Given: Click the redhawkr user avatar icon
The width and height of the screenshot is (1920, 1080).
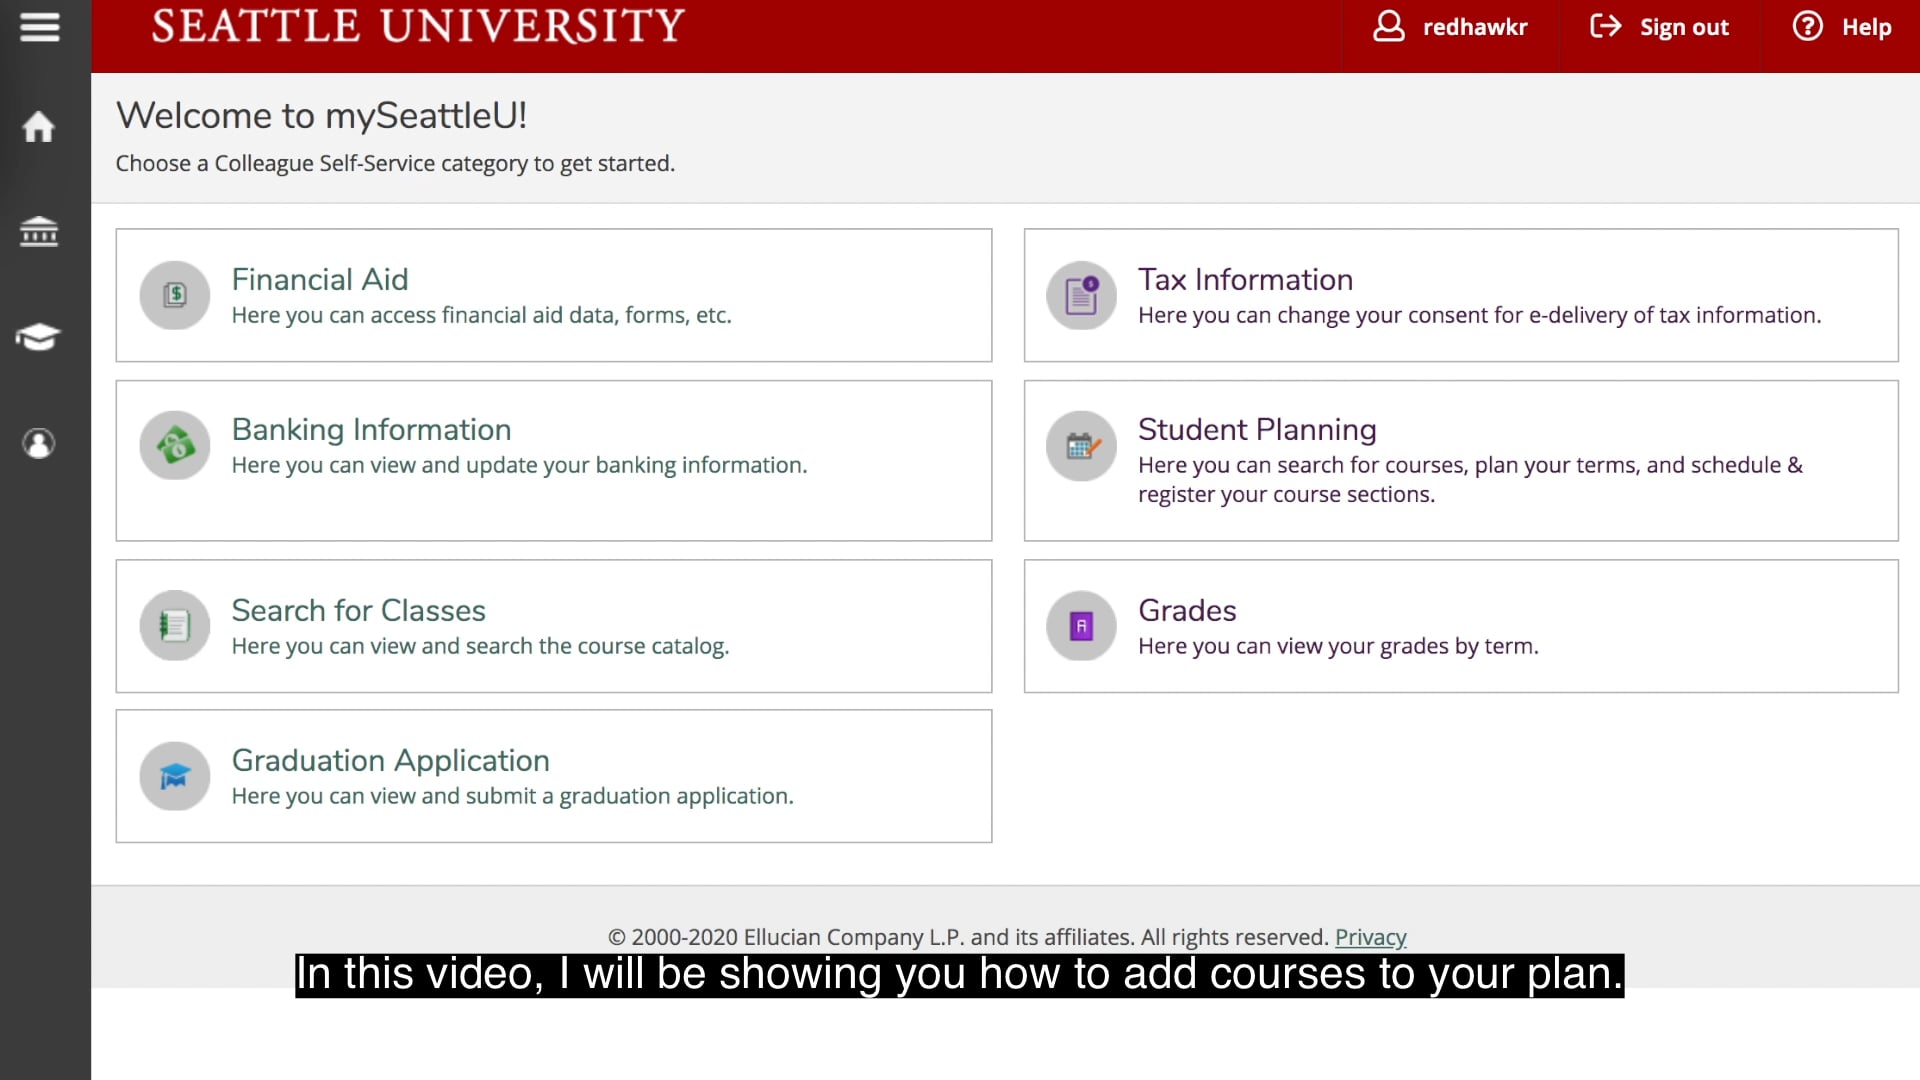Looking at the screenshot, I should tap(1389, 26).
